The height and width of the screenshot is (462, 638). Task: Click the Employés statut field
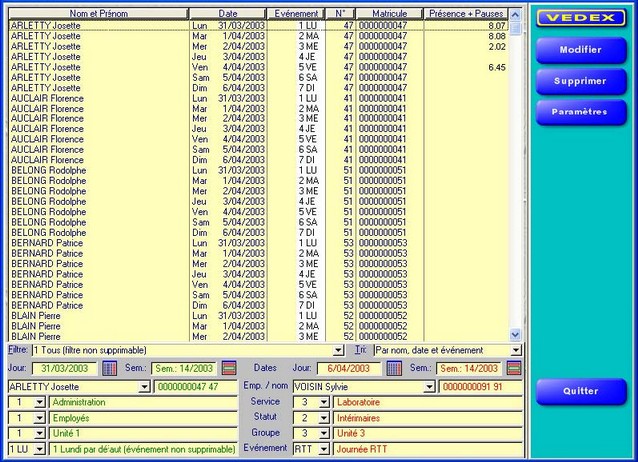[143, 418]
